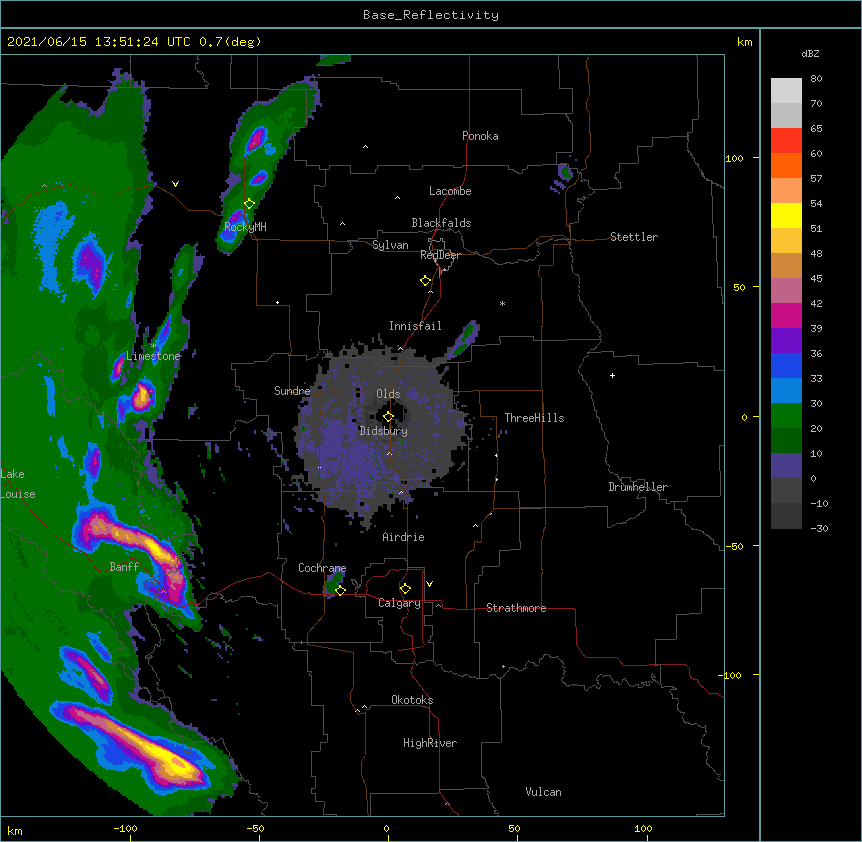862x842 pixels.
Task: Click the -30 value at legend bottom
Action: coord(819,528)
